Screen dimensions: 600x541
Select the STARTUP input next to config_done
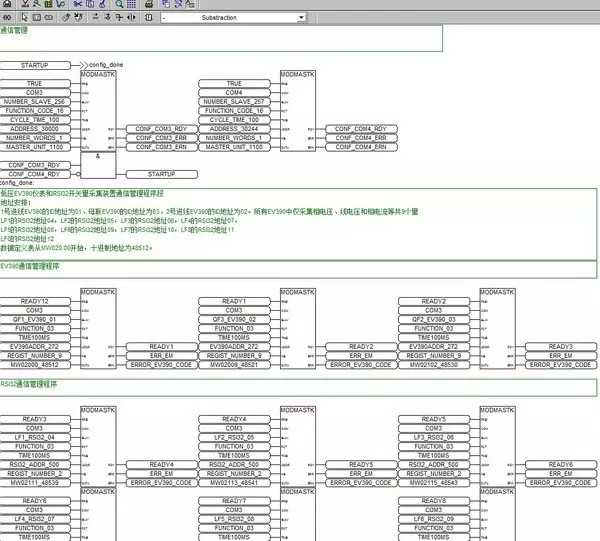pyautogui.click(x=35, y=65)
